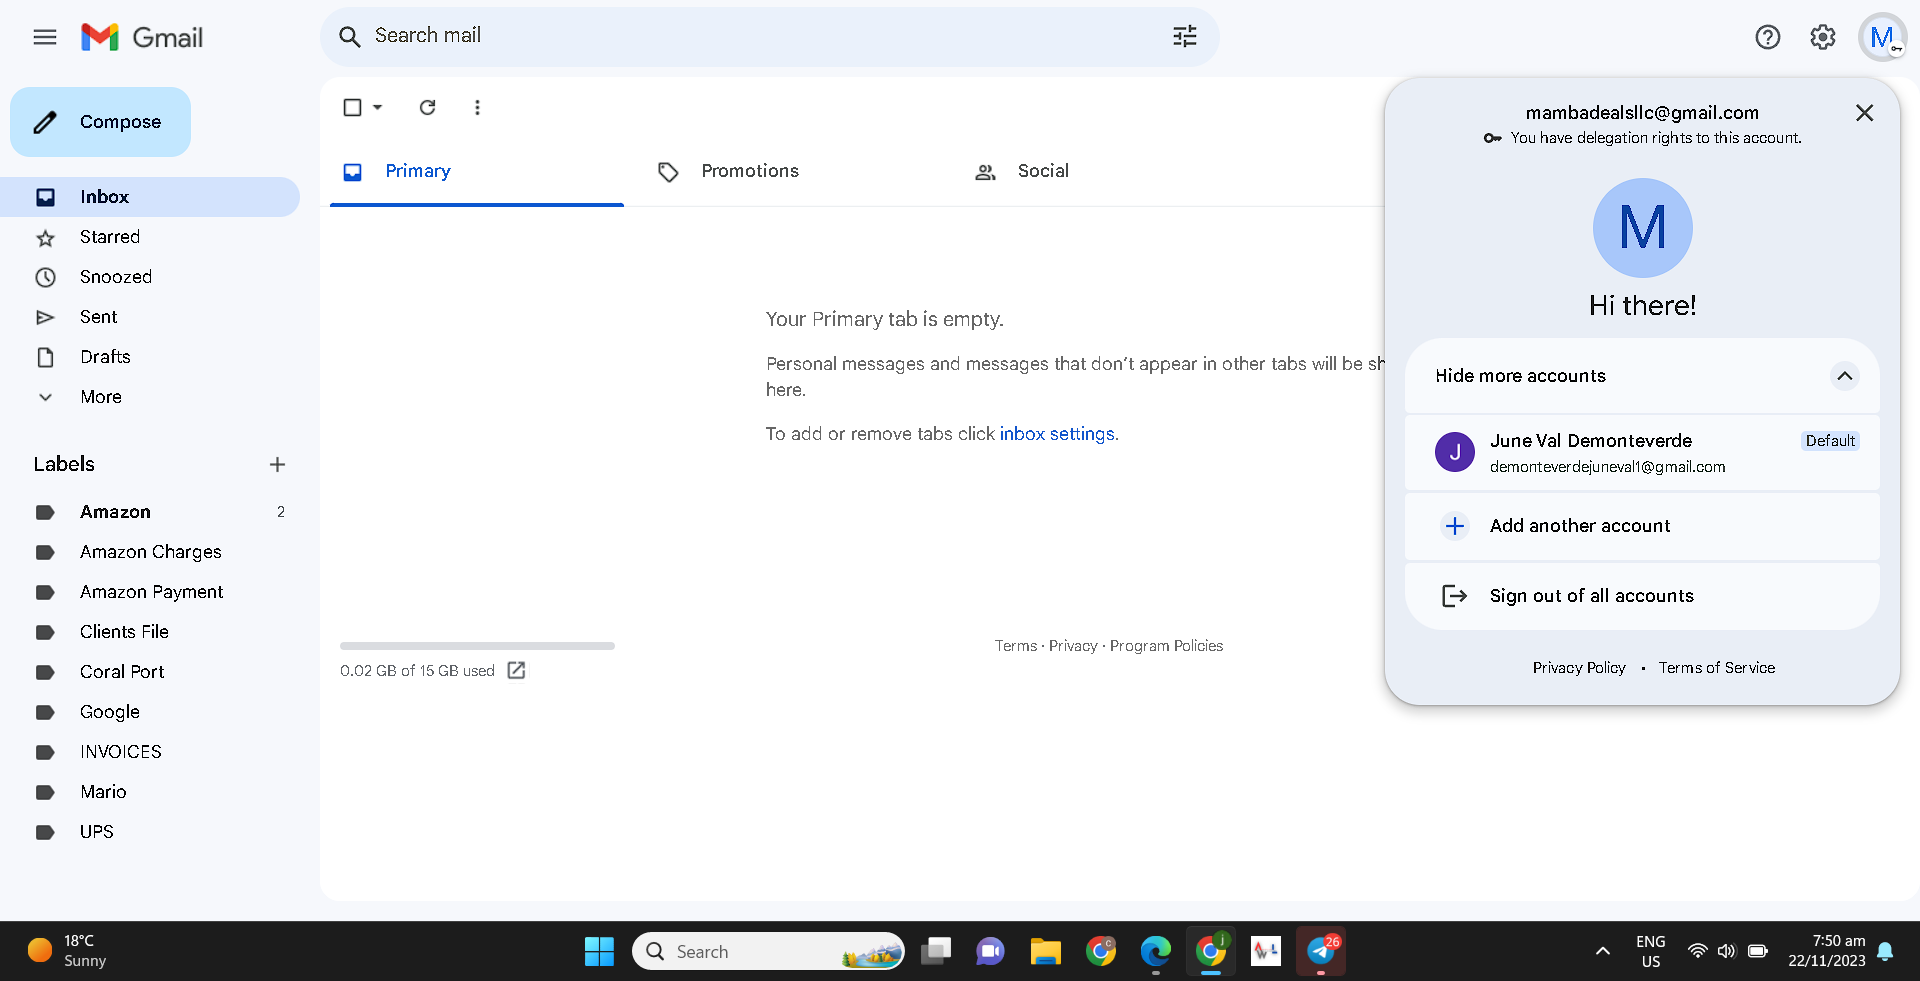
Task: Open storage management external link icon
Action: click(516, 671)
